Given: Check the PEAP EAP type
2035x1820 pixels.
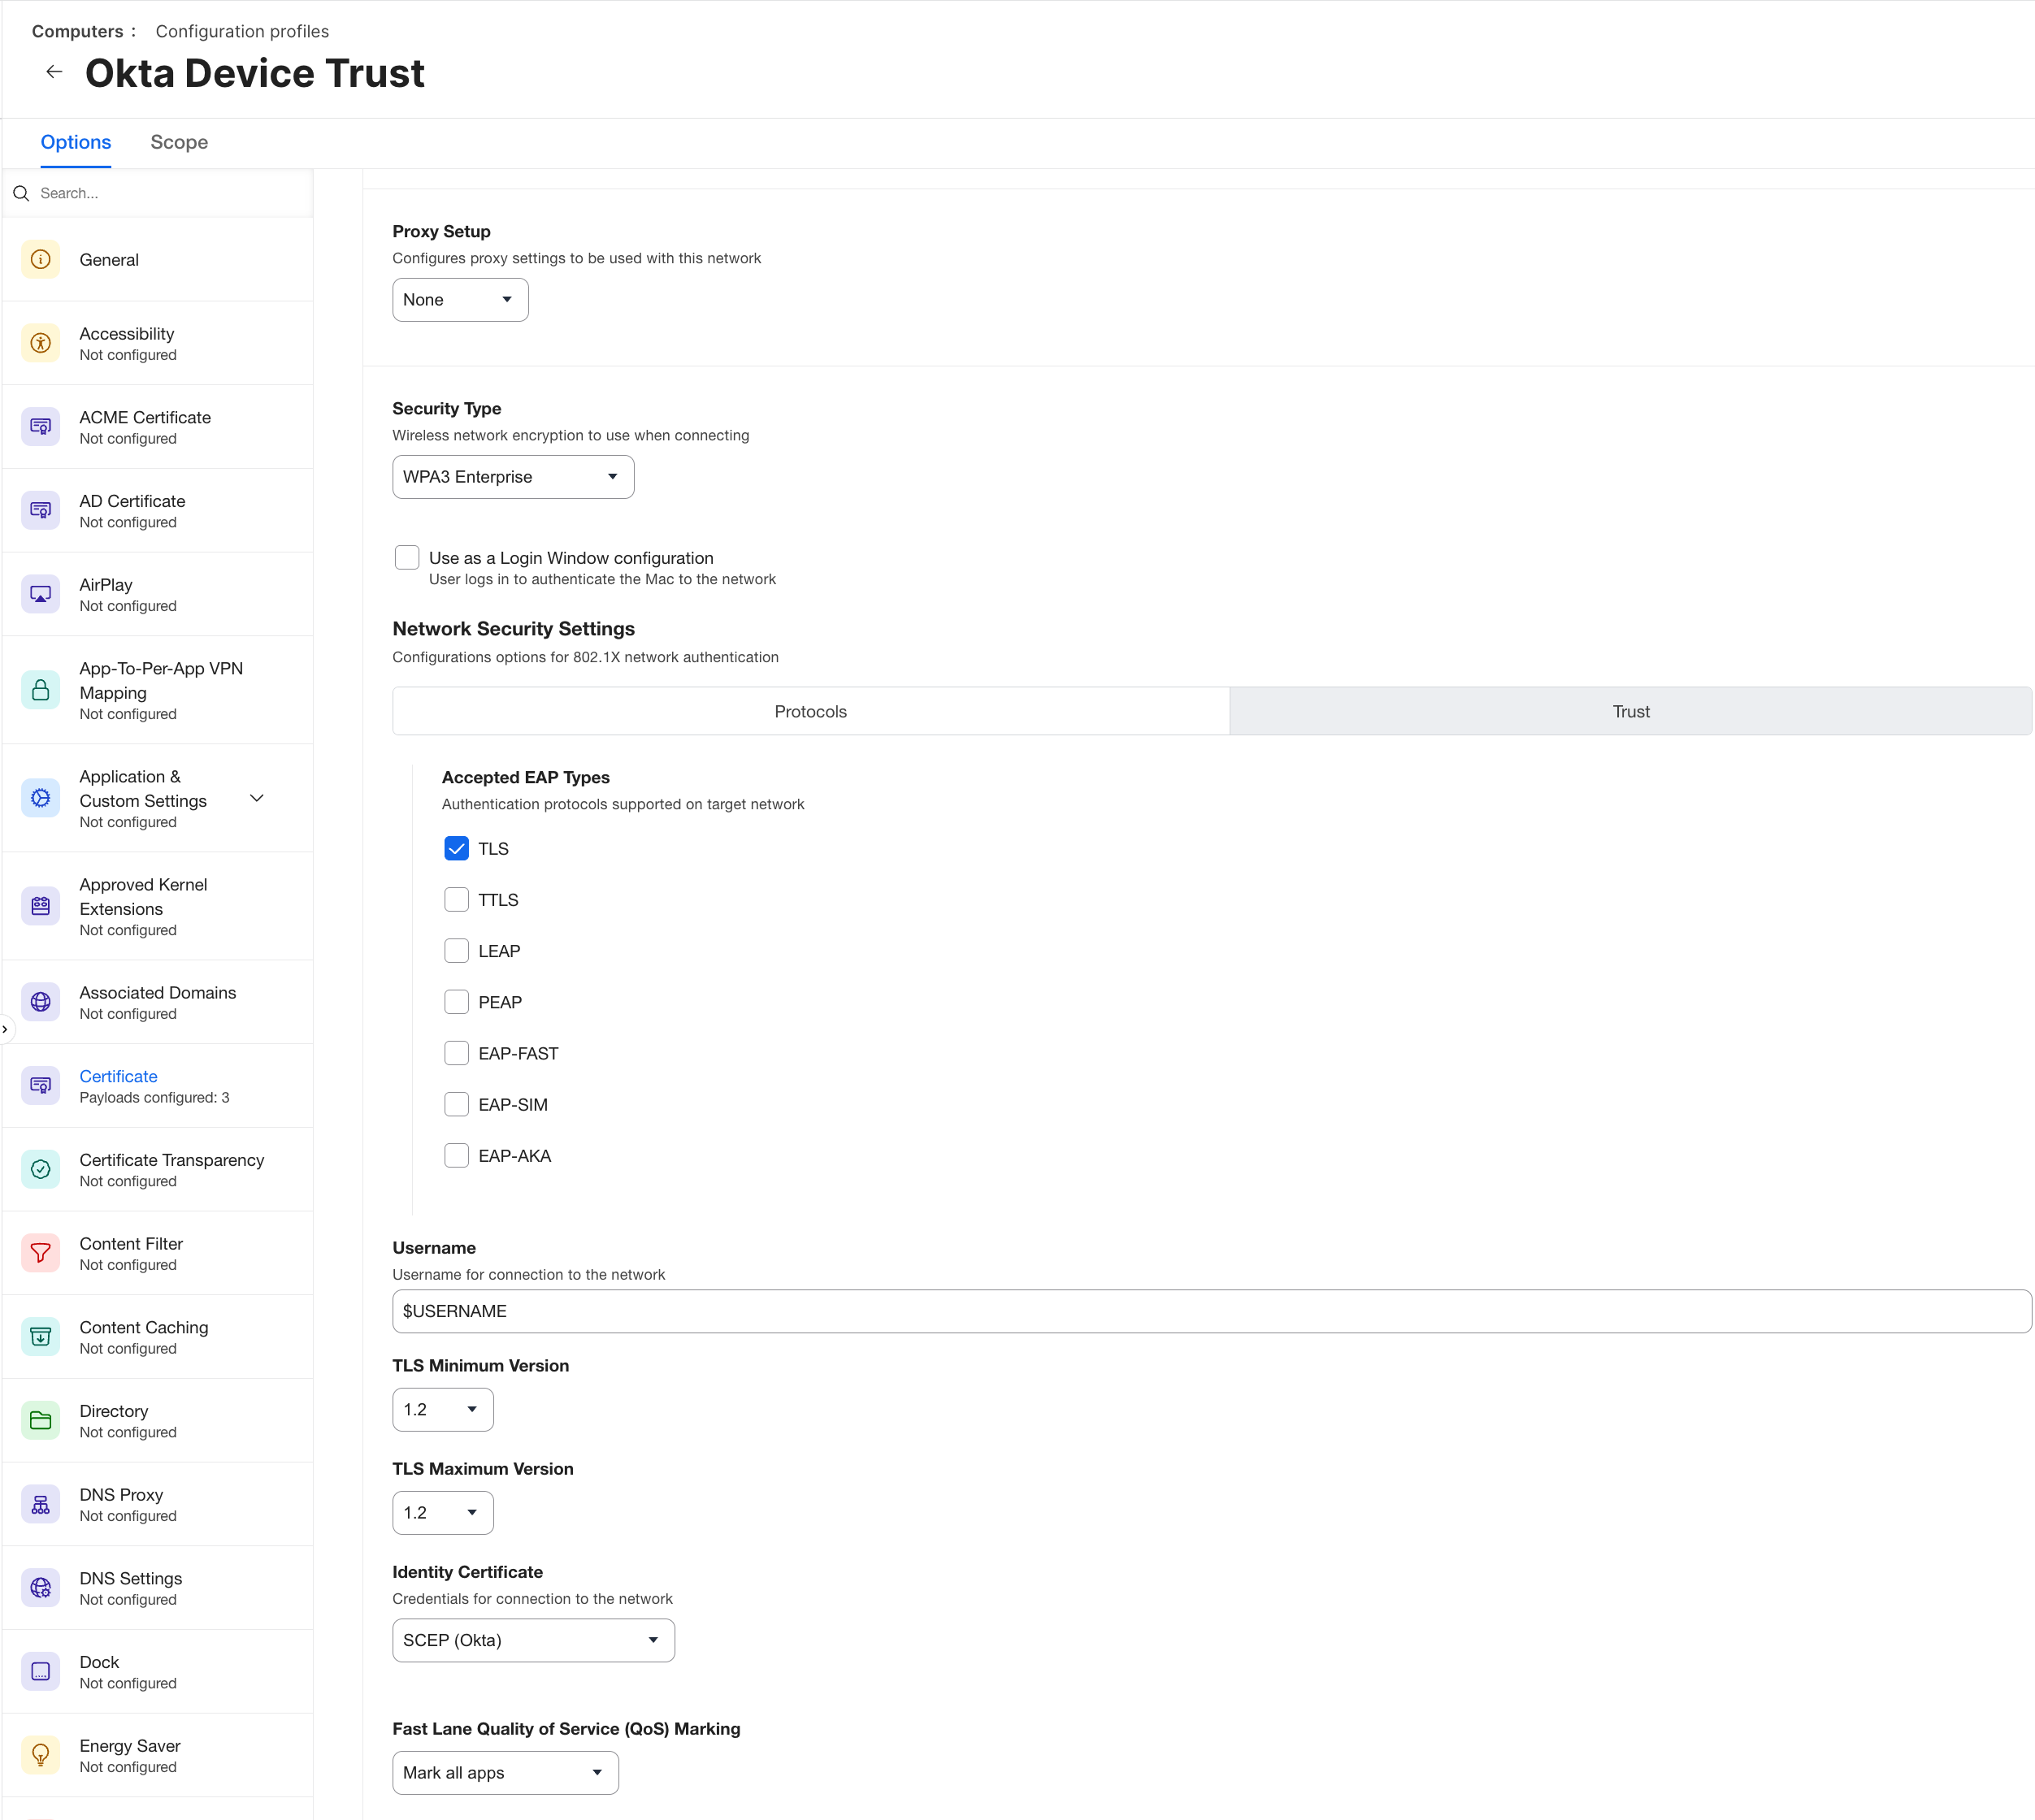Looking at the screenshot, I should [456, 1002].
